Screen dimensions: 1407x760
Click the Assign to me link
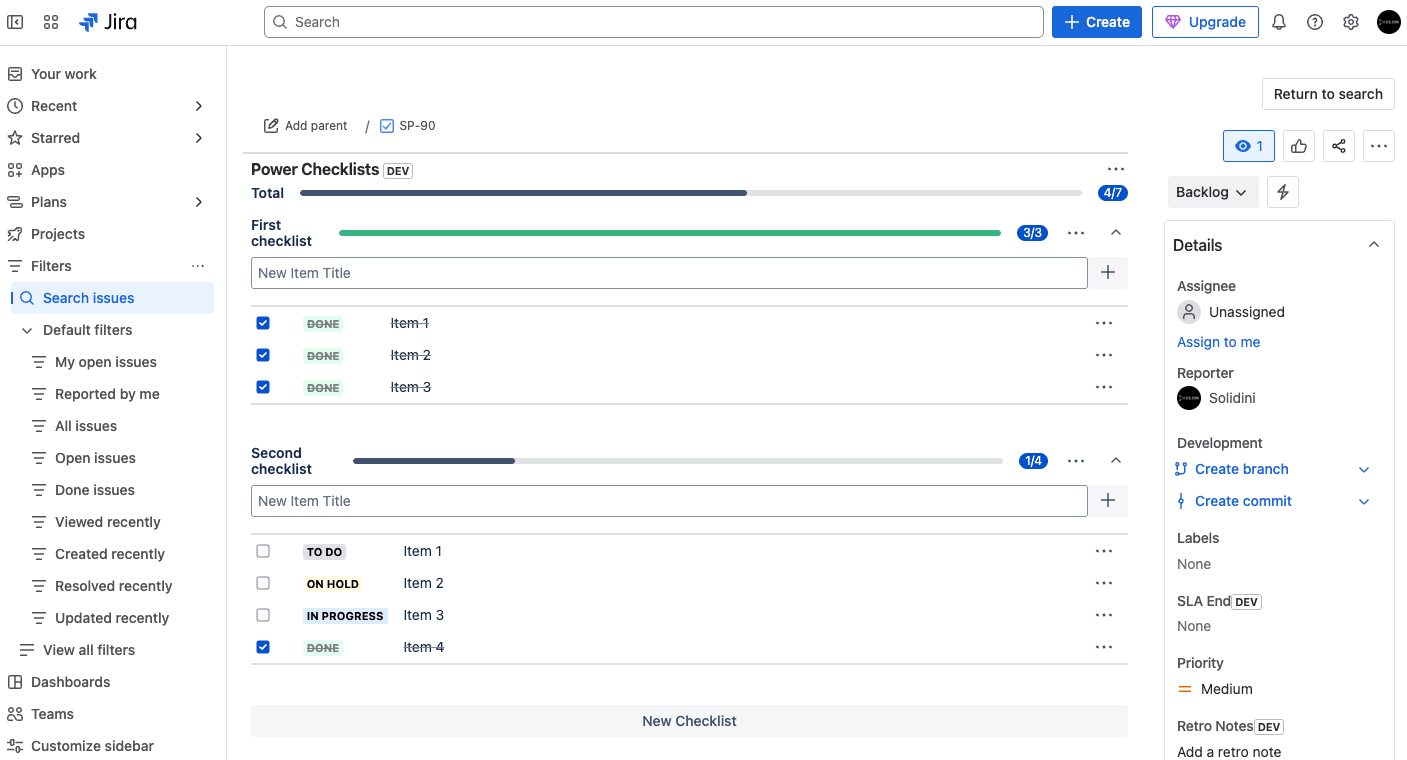(x=1218, y=342)
